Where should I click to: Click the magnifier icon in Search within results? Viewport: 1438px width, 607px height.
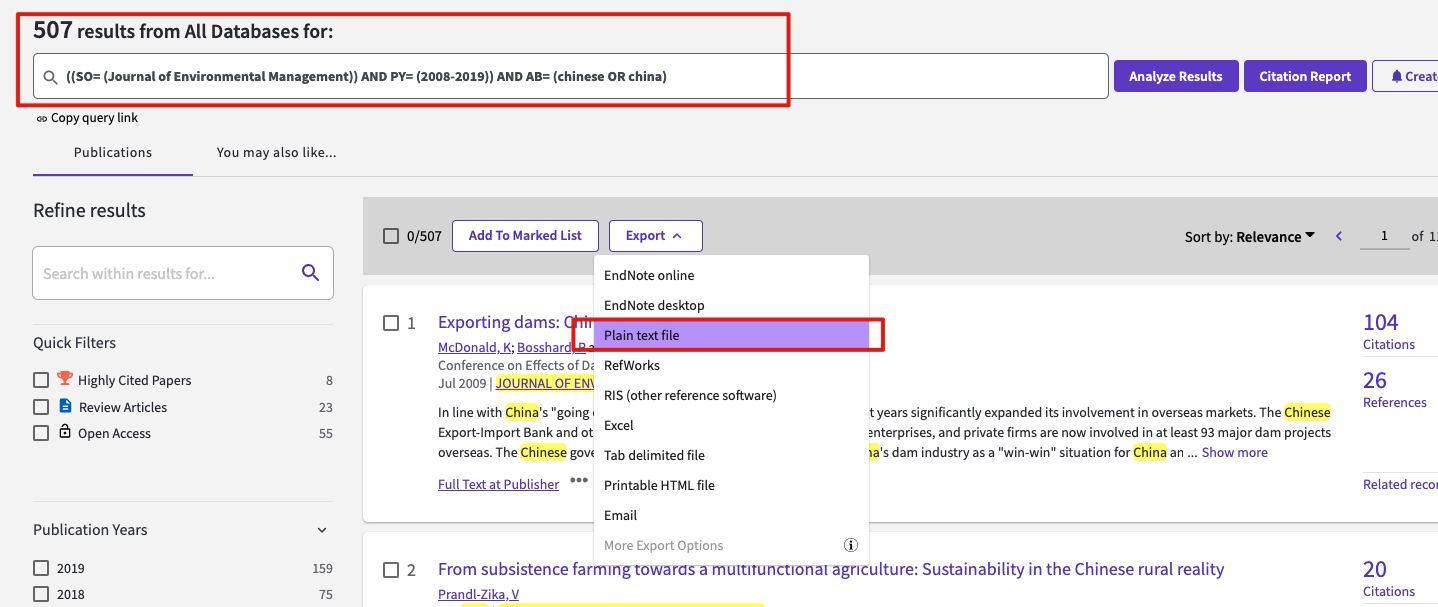310,273
